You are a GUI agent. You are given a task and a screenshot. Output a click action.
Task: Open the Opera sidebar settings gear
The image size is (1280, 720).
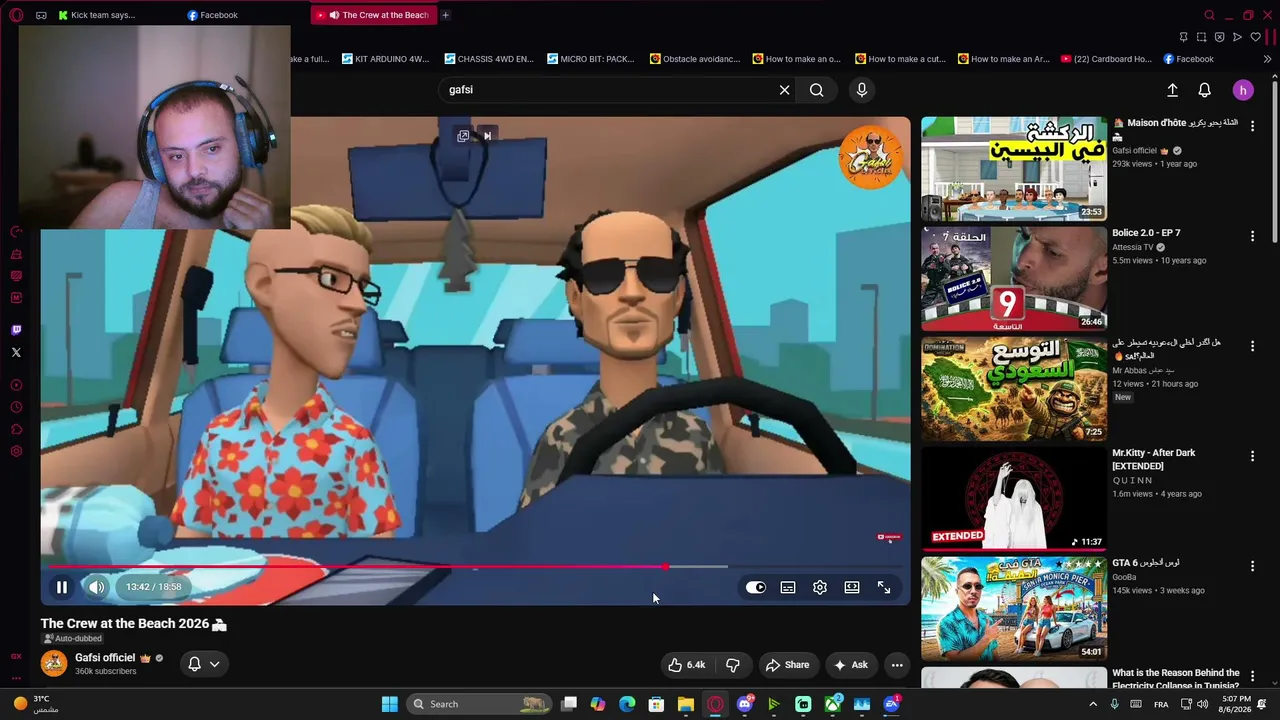[16, 452]
